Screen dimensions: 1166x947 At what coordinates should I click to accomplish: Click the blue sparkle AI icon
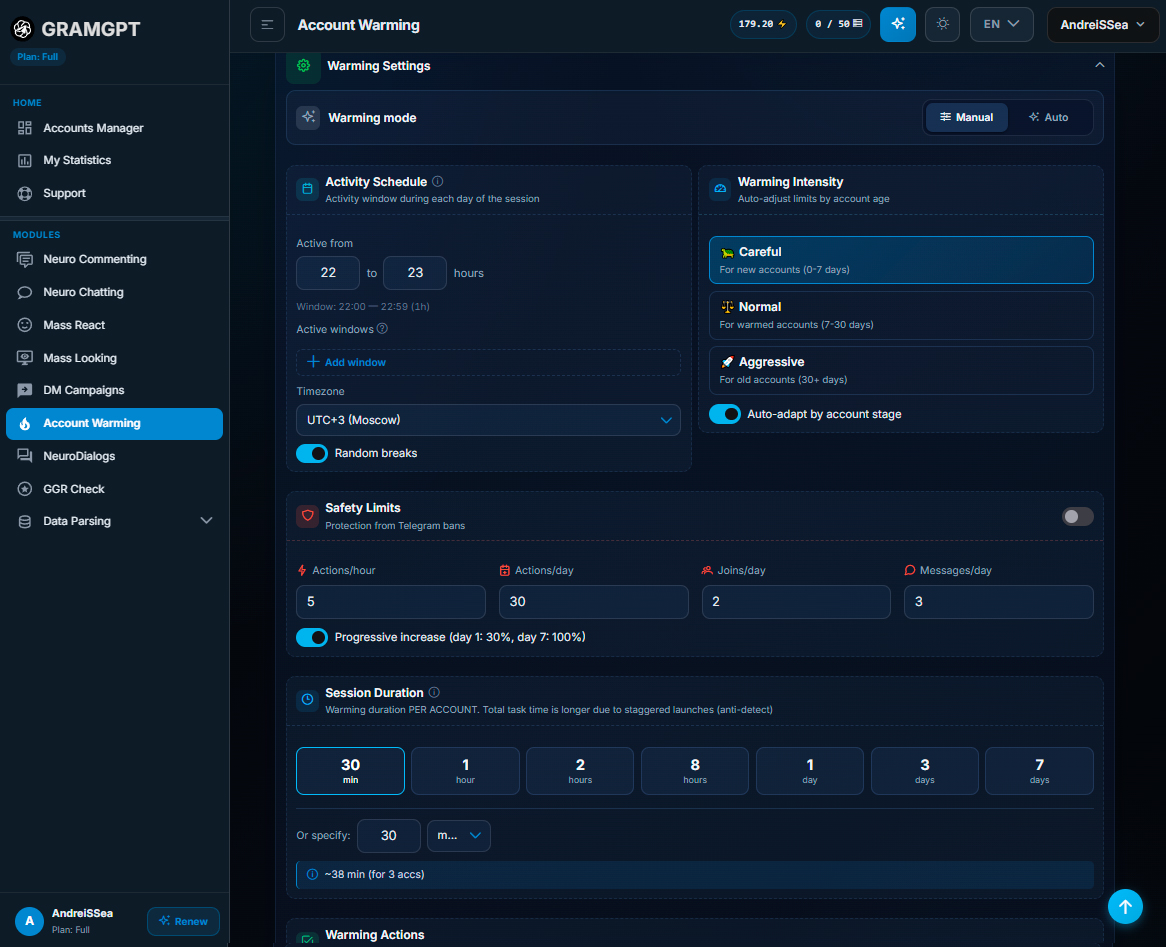(x=898, y=25)
